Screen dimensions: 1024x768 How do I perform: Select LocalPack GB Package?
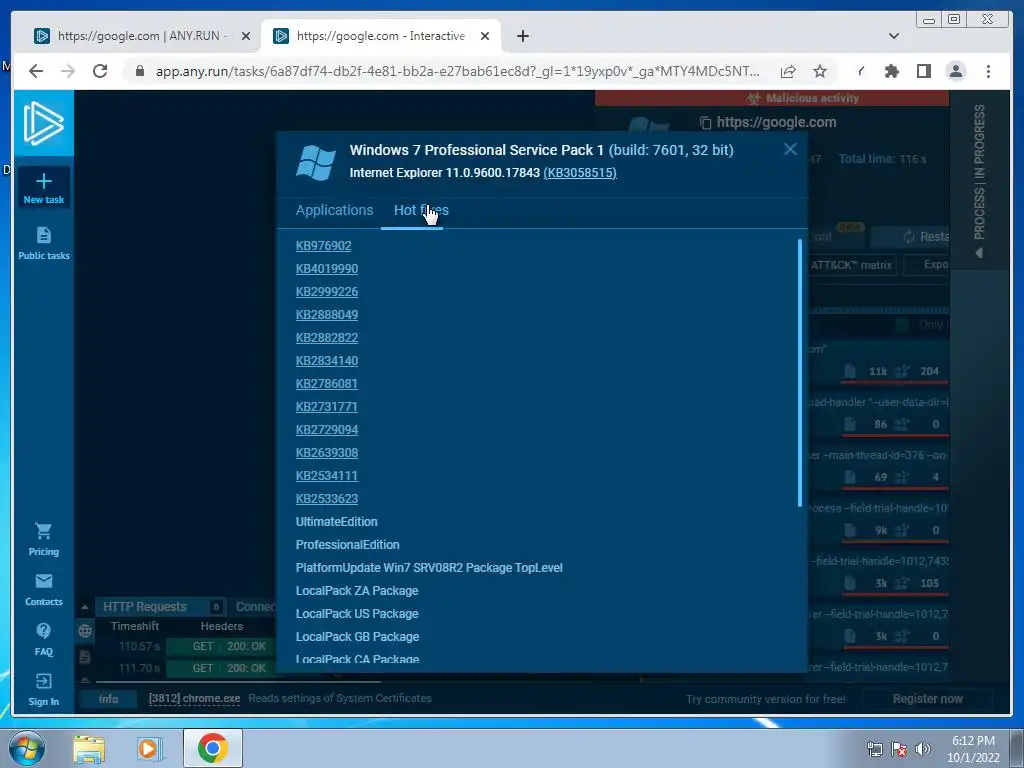(357, 637)
